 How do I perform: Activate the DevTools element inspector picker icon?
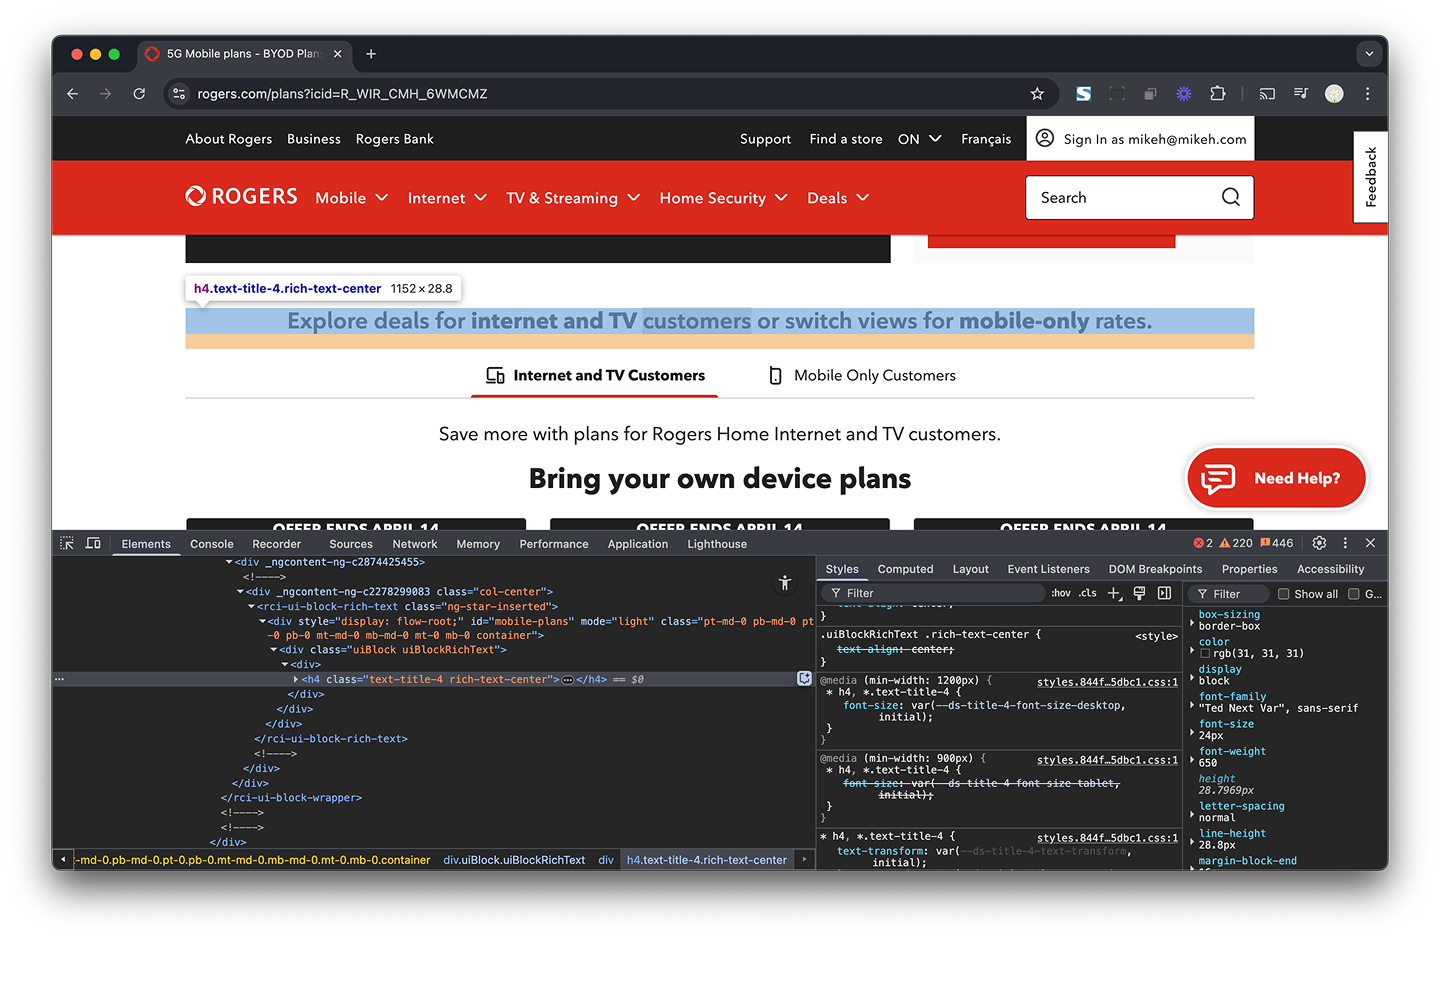point(67,543)
